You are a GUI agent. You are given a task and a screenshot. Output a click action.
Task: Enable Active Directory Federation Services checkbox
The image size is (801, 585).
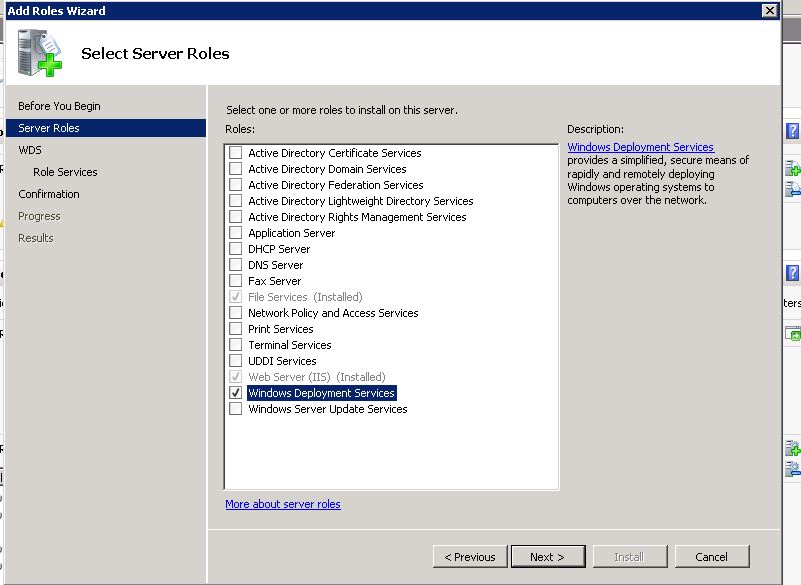pos(235,184)
